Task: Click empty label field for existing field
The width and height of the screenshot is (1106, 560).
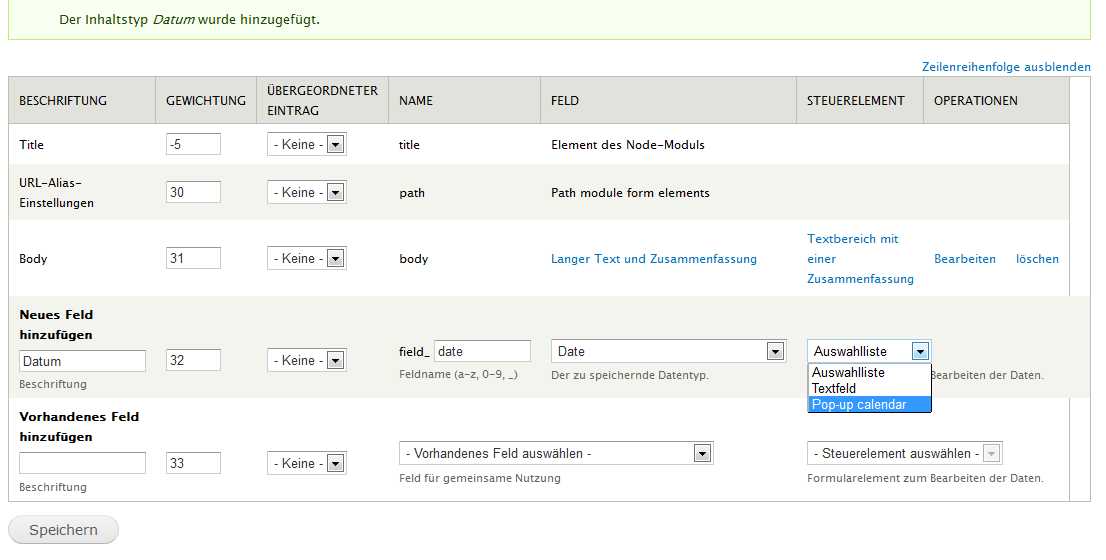Action: (82, 463)
